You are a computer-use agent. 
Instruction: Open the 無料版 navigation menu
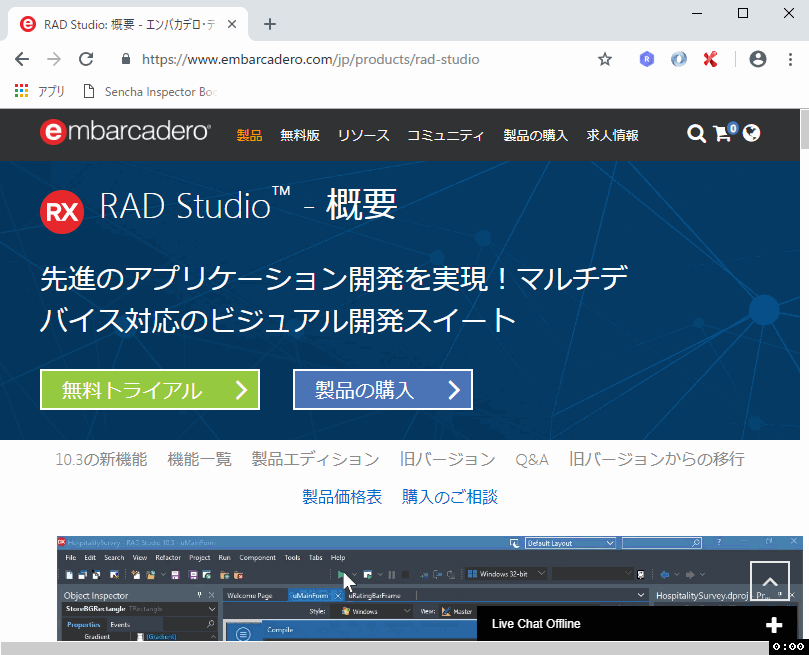299,135
